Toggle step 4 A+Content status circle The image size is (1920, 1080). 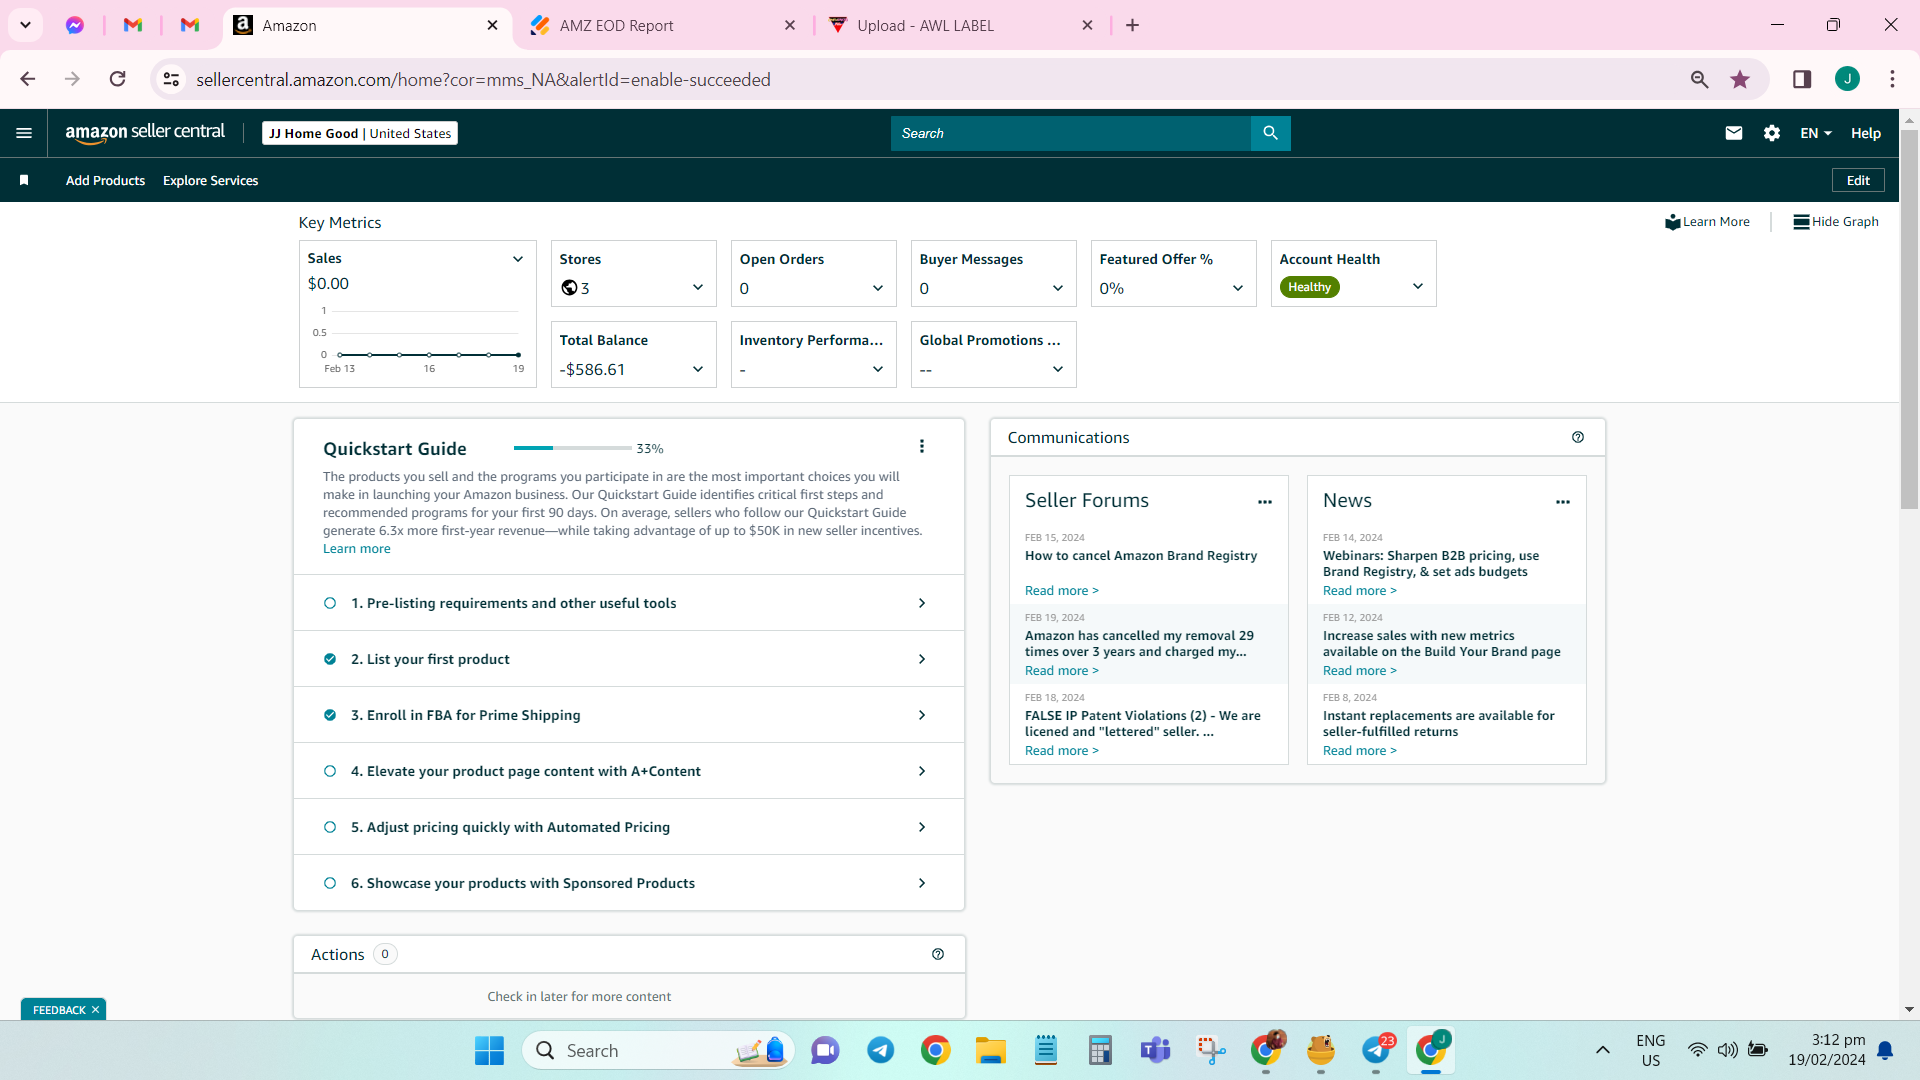tap(330, 771)
